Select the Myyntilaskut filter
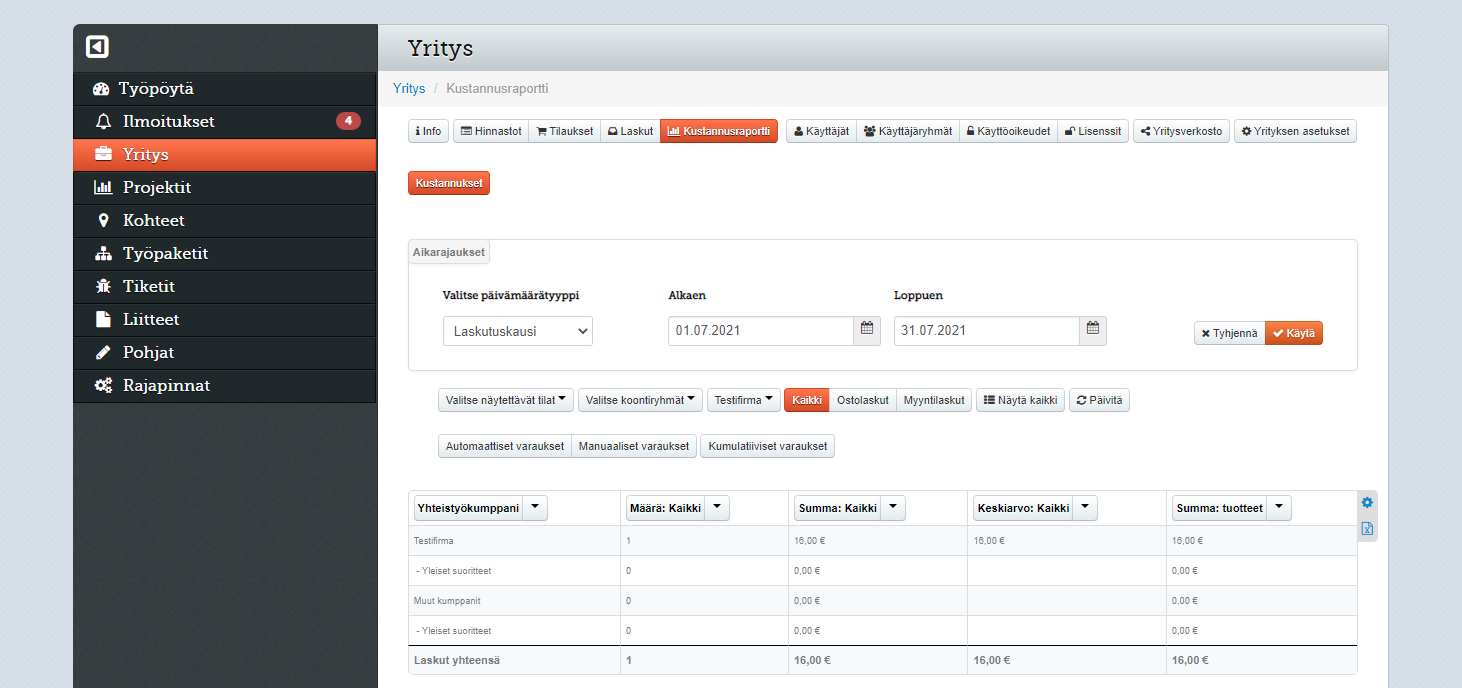This screenshot has width=1462, height=688. click(934, 400)
